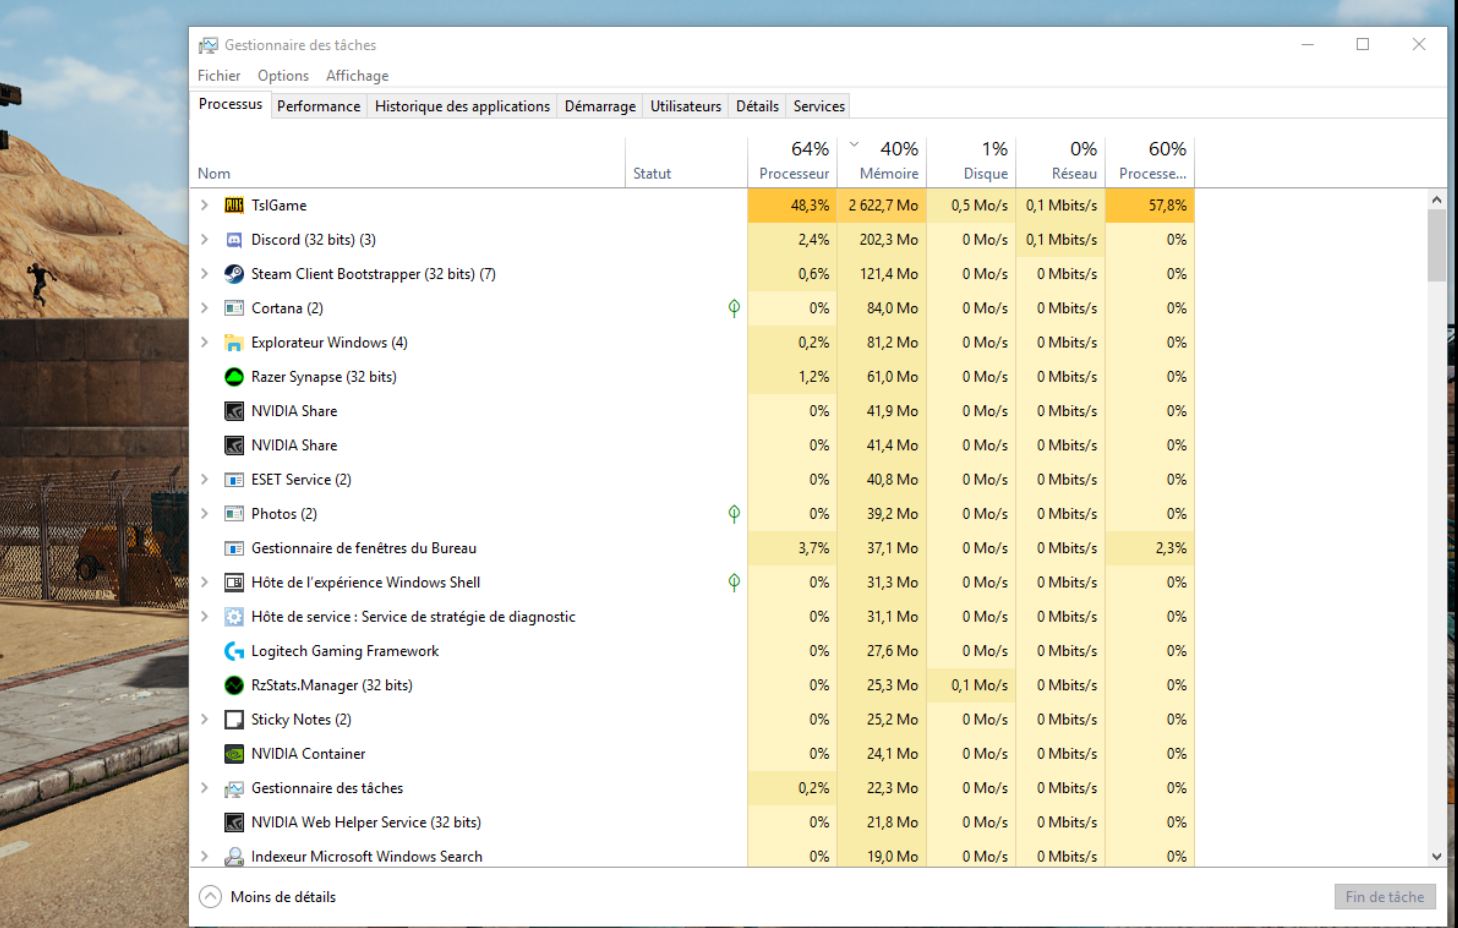This screenshot has width=1458, height=928.
Task: Click the Fin de tâche button
Action: point(1385,897)
